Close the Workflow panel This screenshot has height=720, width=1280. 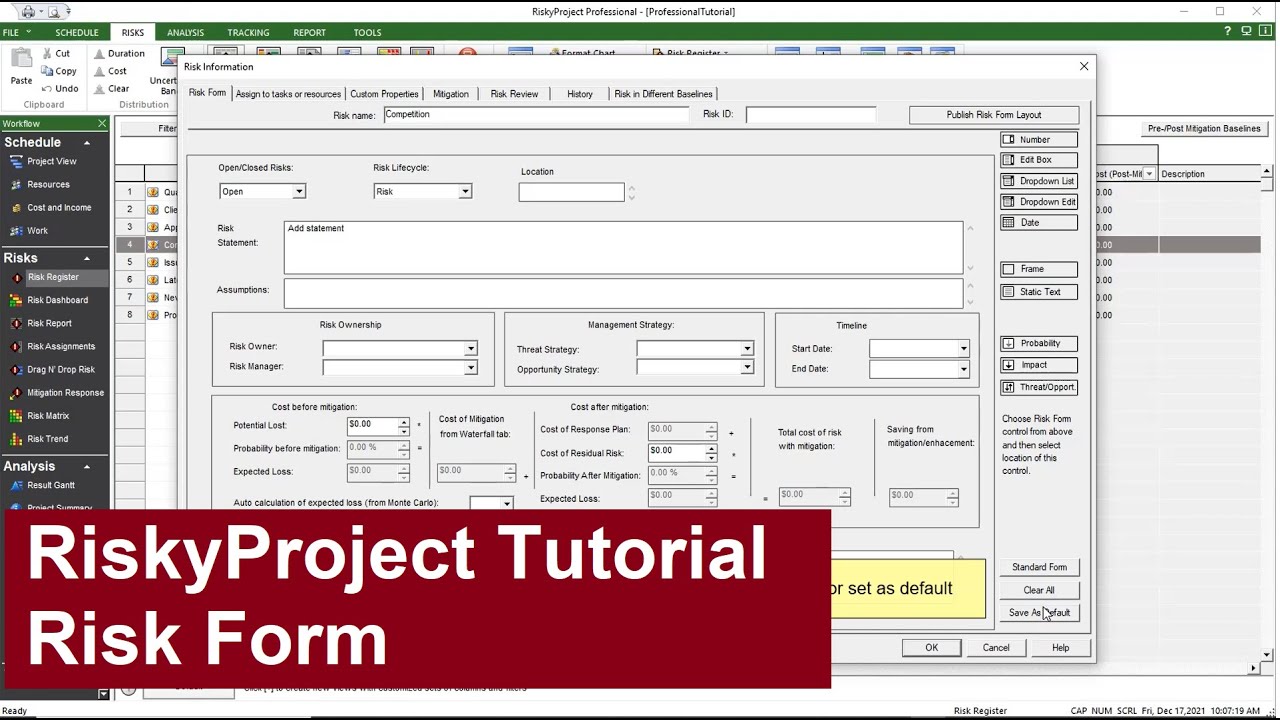[x=101, y=123]
